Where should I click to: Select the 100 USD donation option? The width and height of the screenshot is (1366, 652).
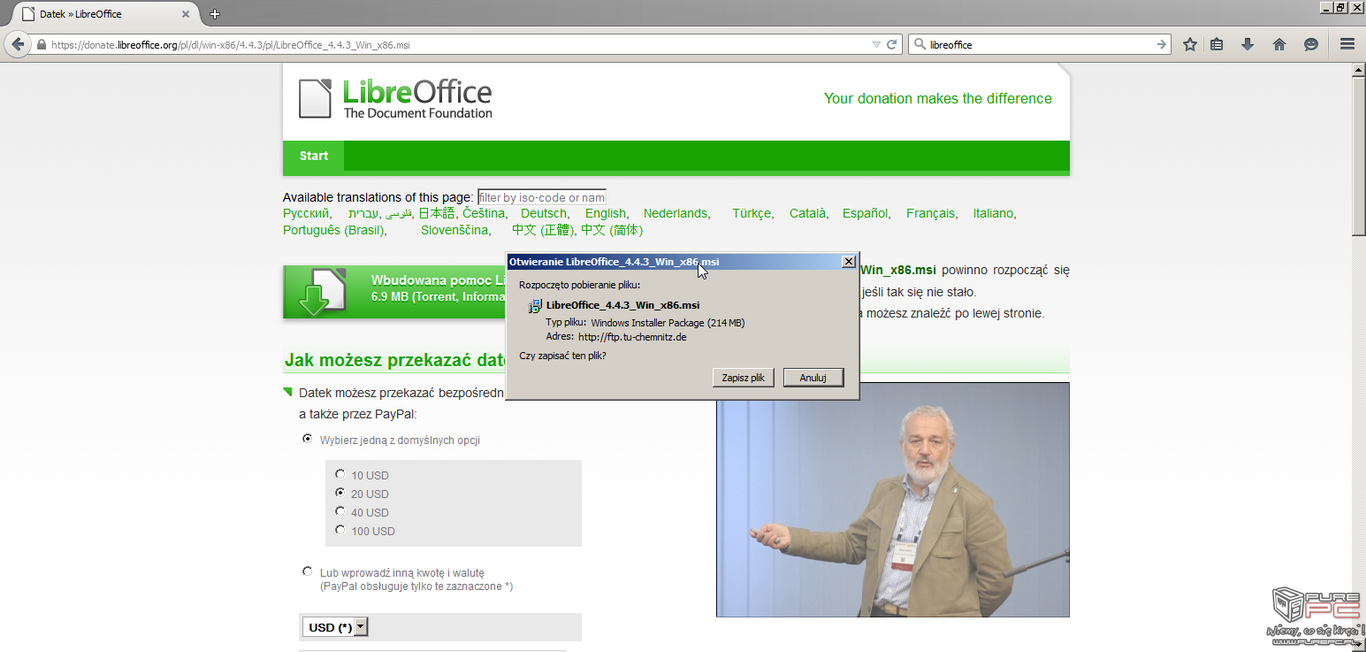[340, 530]
